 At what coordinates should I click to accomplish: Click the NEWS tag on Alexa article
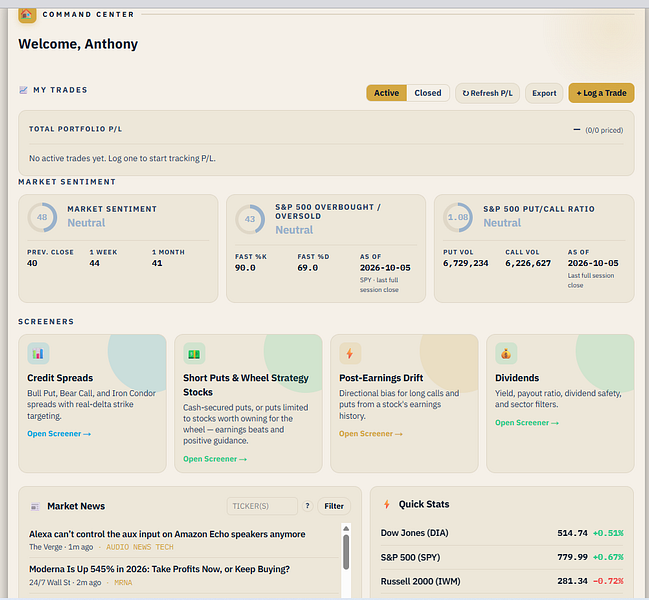pyautogui.click(x=142, y=547)
